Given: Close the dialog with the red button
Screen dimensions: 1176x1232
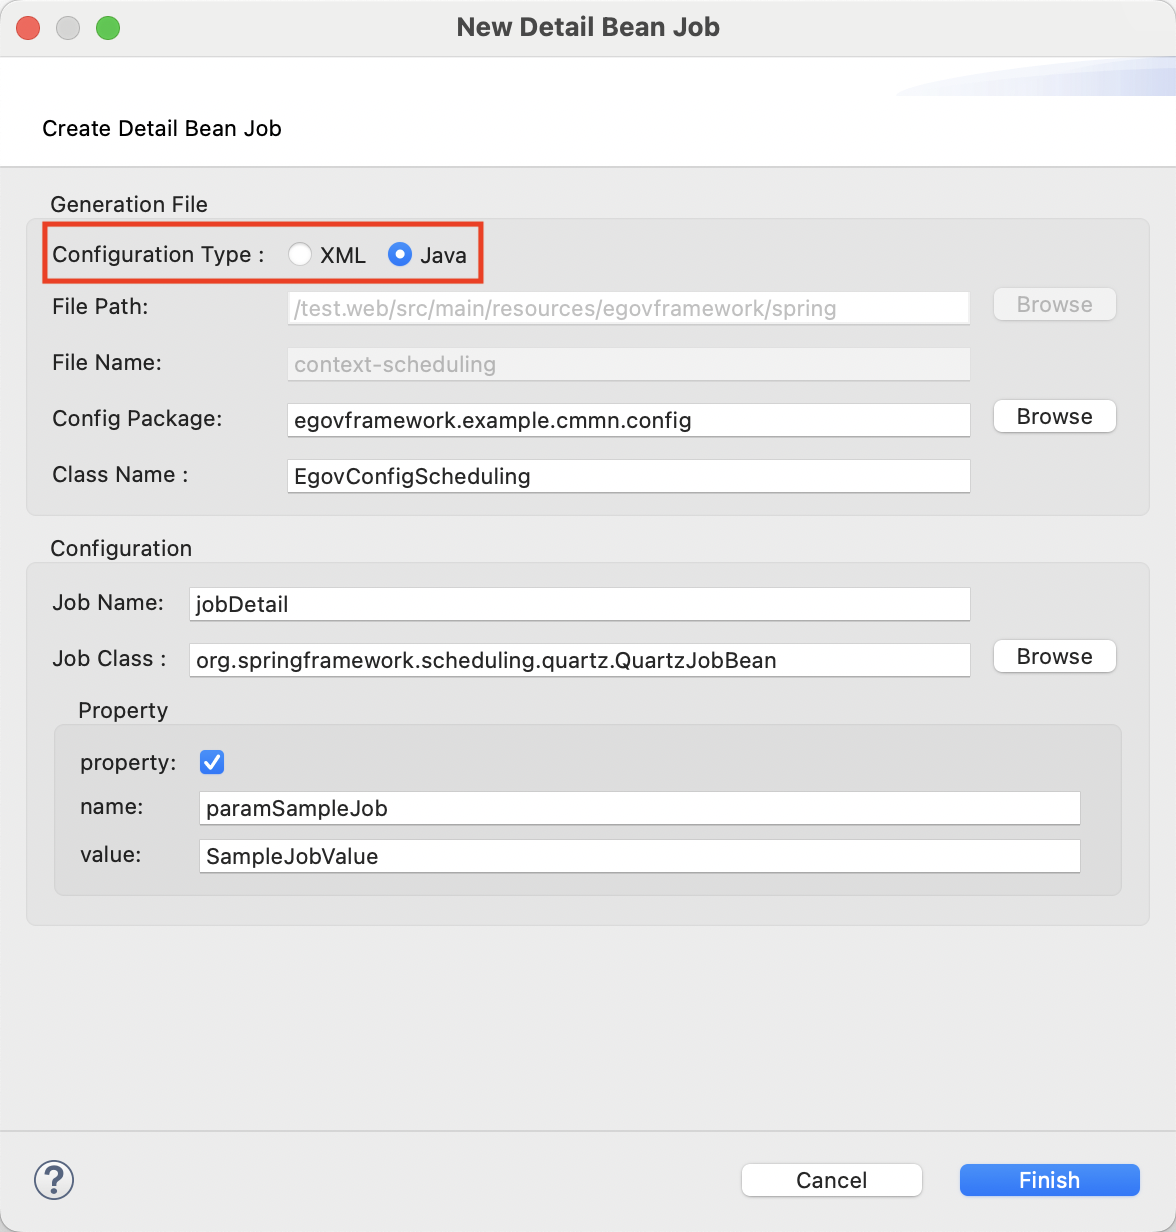Looking at the screenshot, I should pyautogui.click(x=28, y=28).
